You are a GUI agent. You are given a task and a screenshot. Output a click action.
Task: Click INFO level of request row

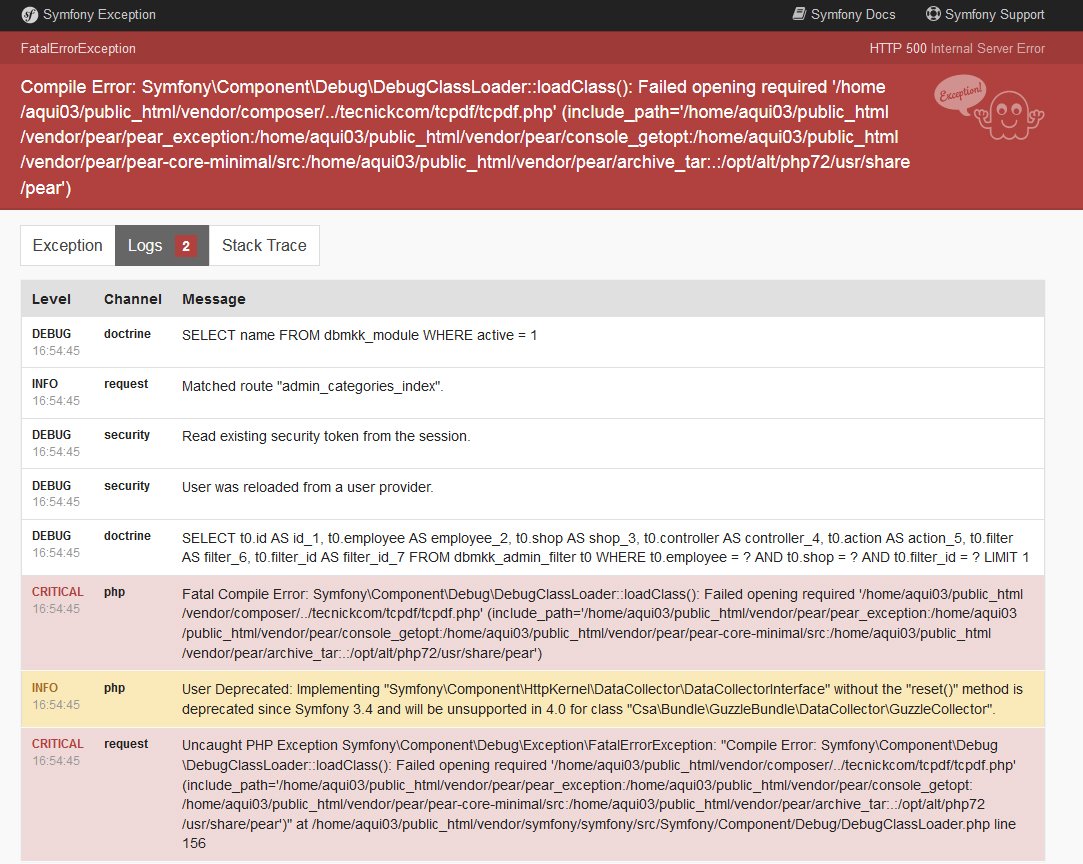(x=45, y=384)
